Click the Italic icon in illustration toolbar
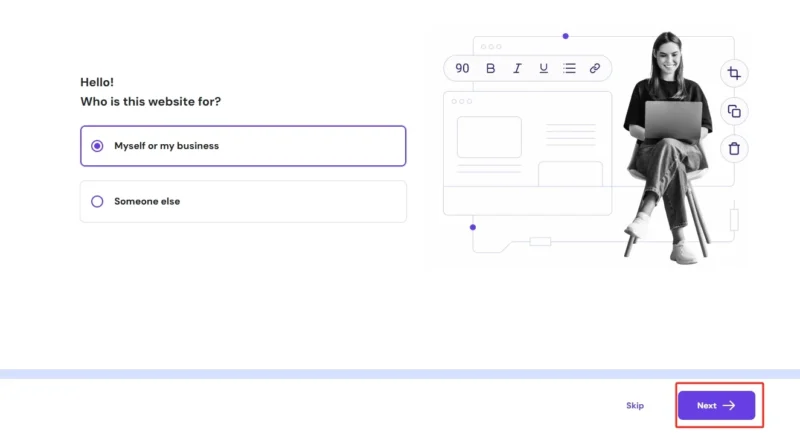The image size is (800, 441). pyautogui.click(x=517, y=68)
